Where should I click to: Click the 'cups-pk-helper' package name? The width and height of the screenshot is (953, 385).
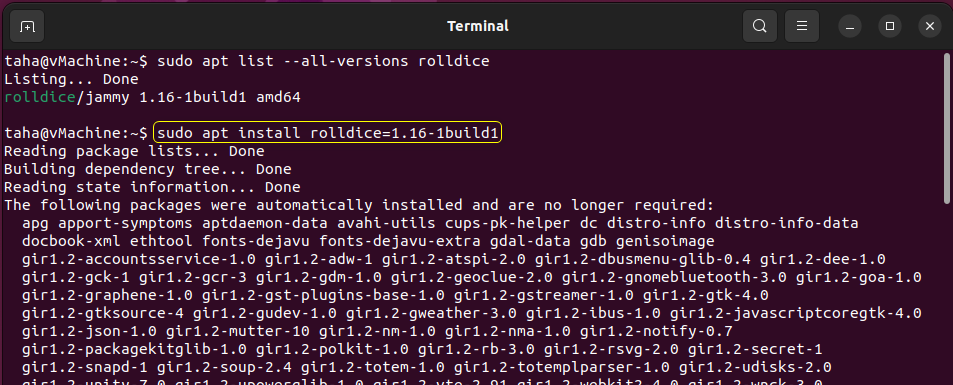(507, 223)
